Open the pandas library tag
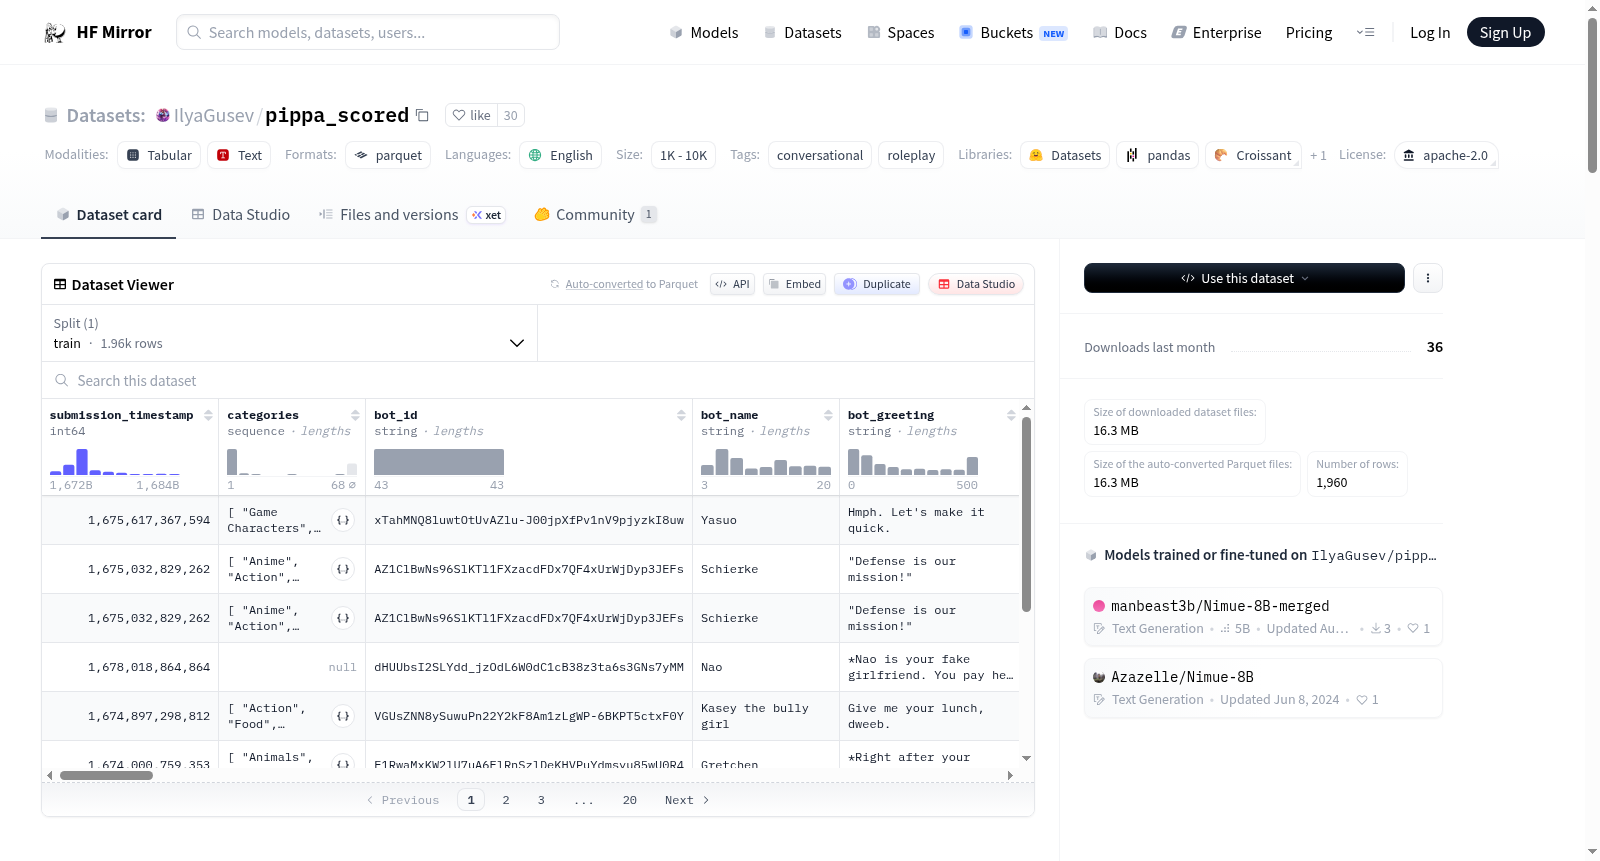This screenshot has width=1600, height=861. [x=1158, y=155]
